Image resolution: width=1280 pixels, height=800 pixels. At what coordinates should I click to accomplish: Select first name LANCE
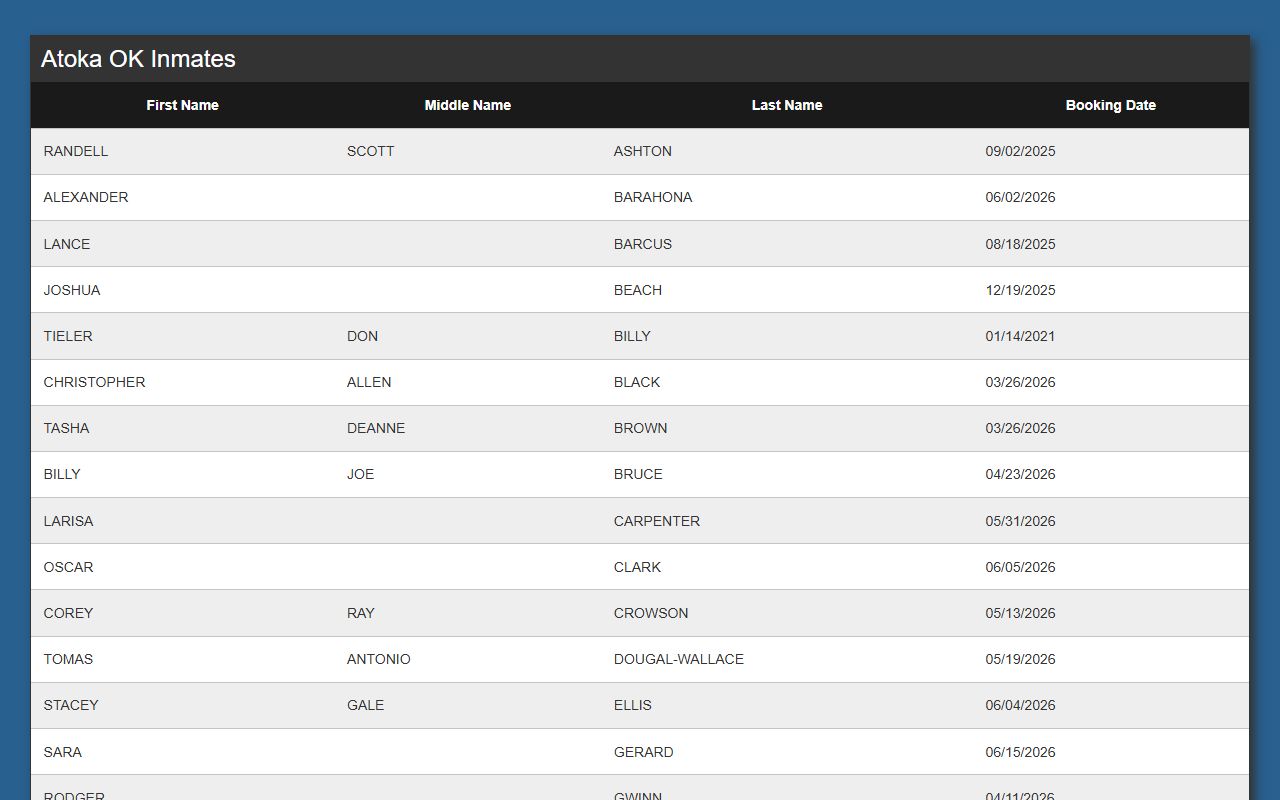coord(67,244)
